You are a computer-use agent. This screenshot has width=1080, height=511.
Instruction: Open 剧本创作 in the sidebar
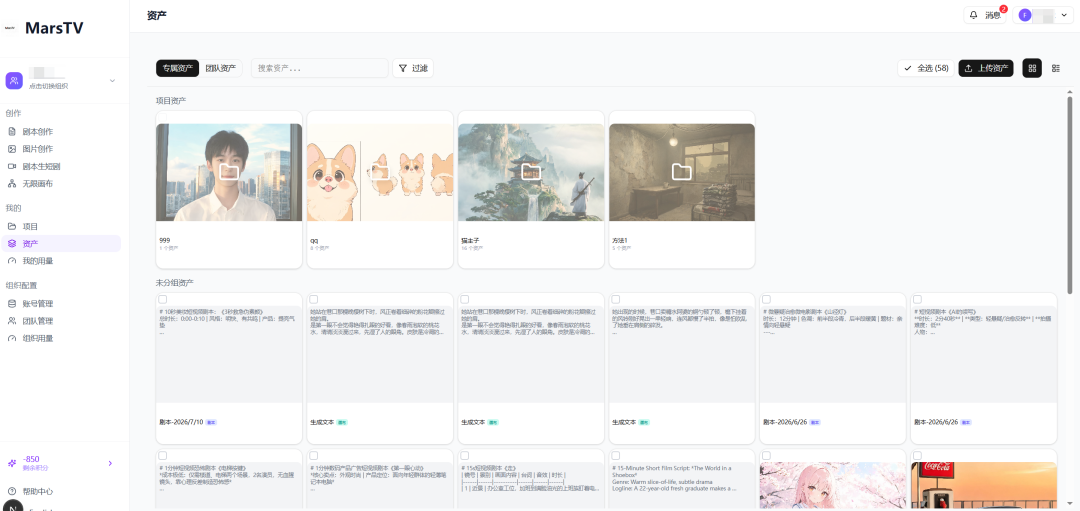click(37, 132)
